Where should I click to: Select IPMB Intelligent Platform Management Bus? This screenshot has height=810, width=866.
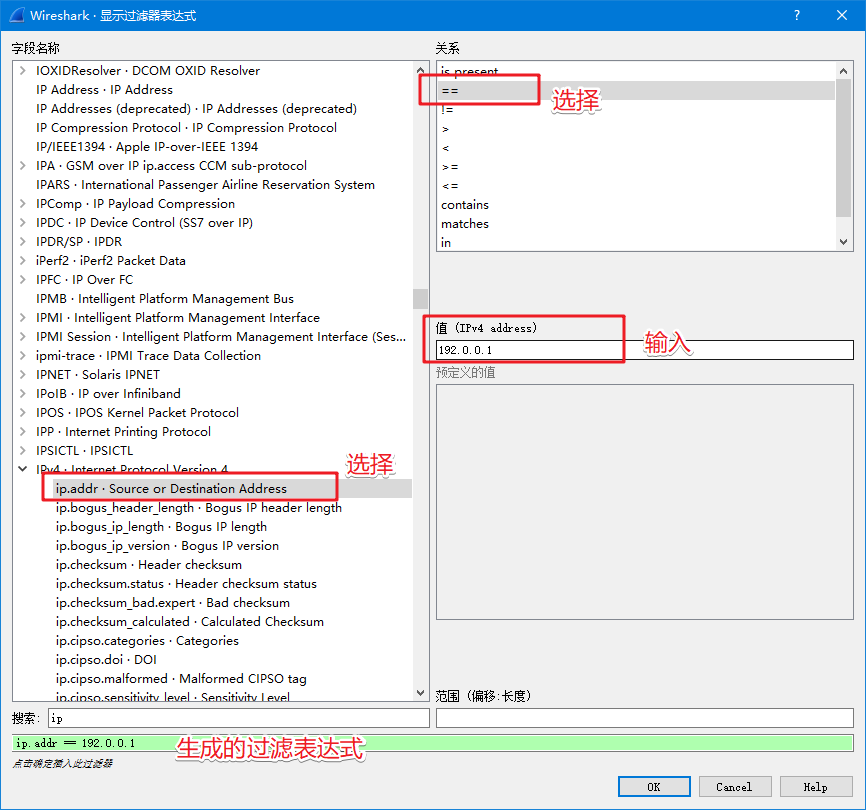(165, 299)
